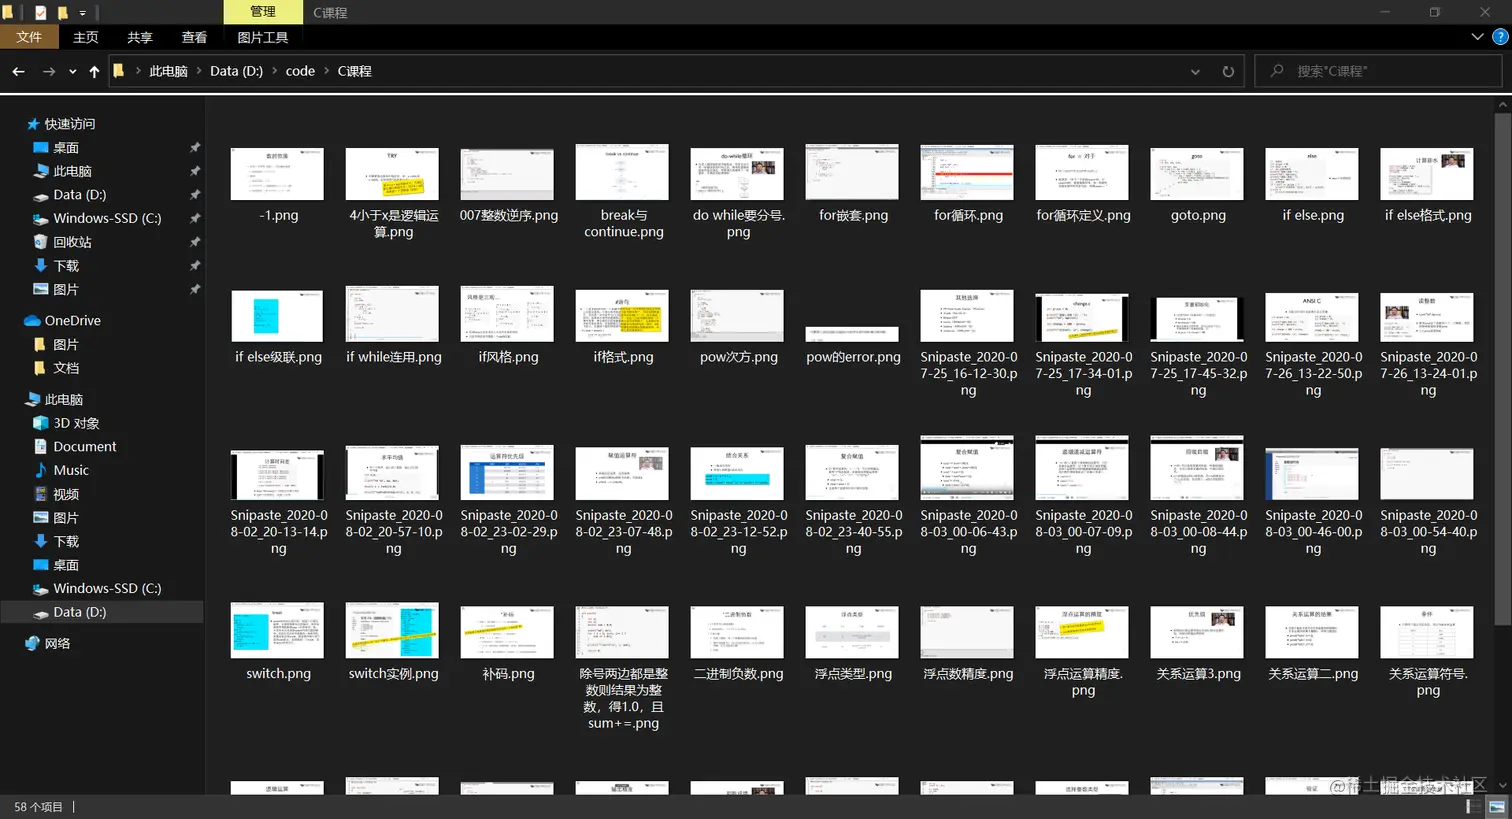Click the new folder icon in title bar
This screenshot has width=1512, height=819.
click(x=62, y=13)
